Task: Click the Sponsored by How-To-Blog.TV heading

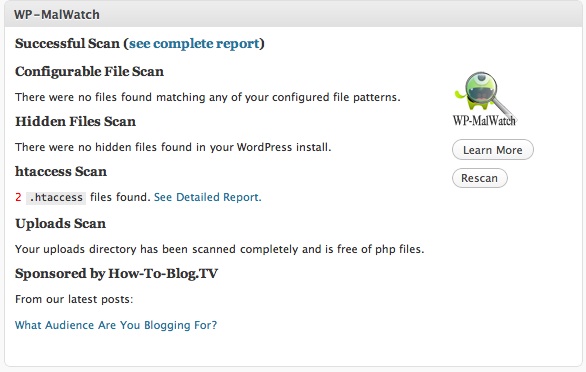Action: [116, 274]
